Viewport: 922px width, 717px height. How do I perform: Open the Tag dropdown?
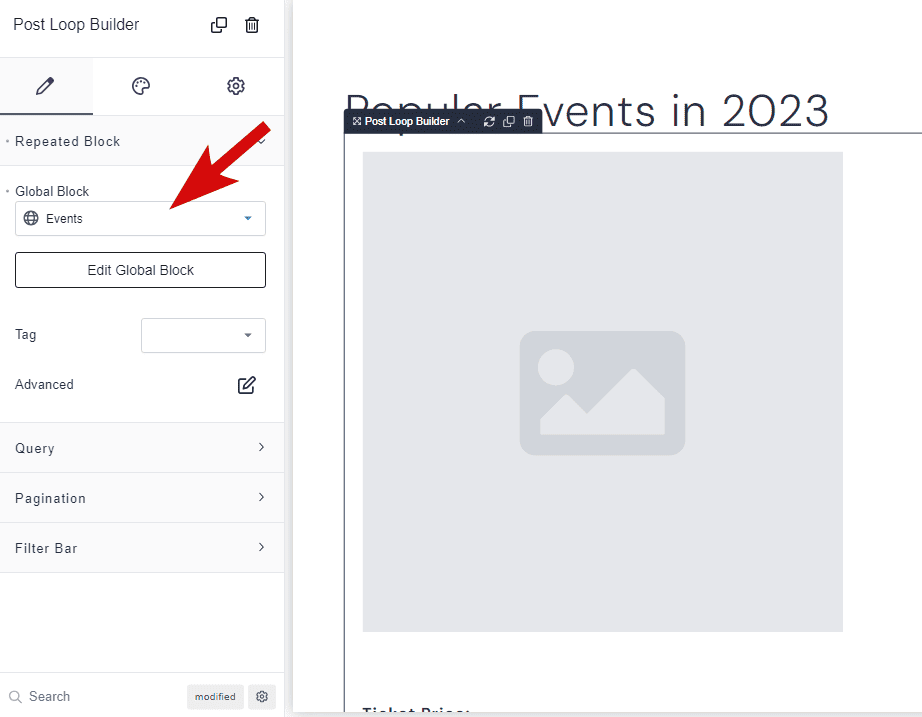coord(203,335)
